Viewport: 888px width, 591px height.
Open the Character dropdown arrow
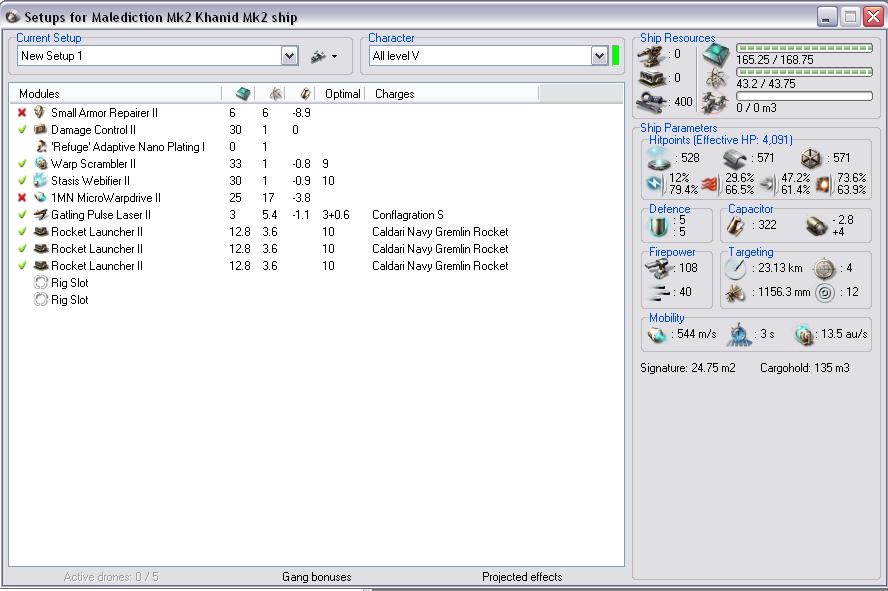(599, 56)
